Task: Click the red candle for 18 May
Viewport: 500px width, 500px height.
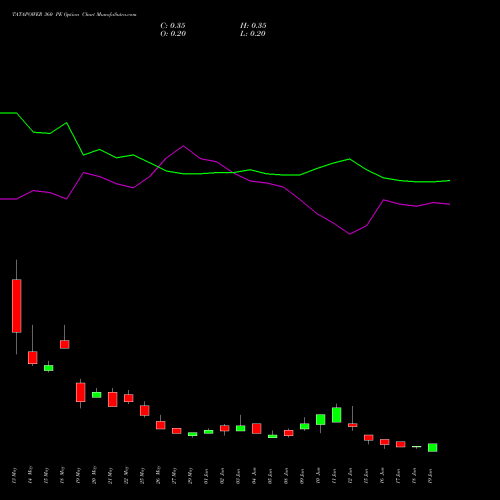Action: [65, 344]
